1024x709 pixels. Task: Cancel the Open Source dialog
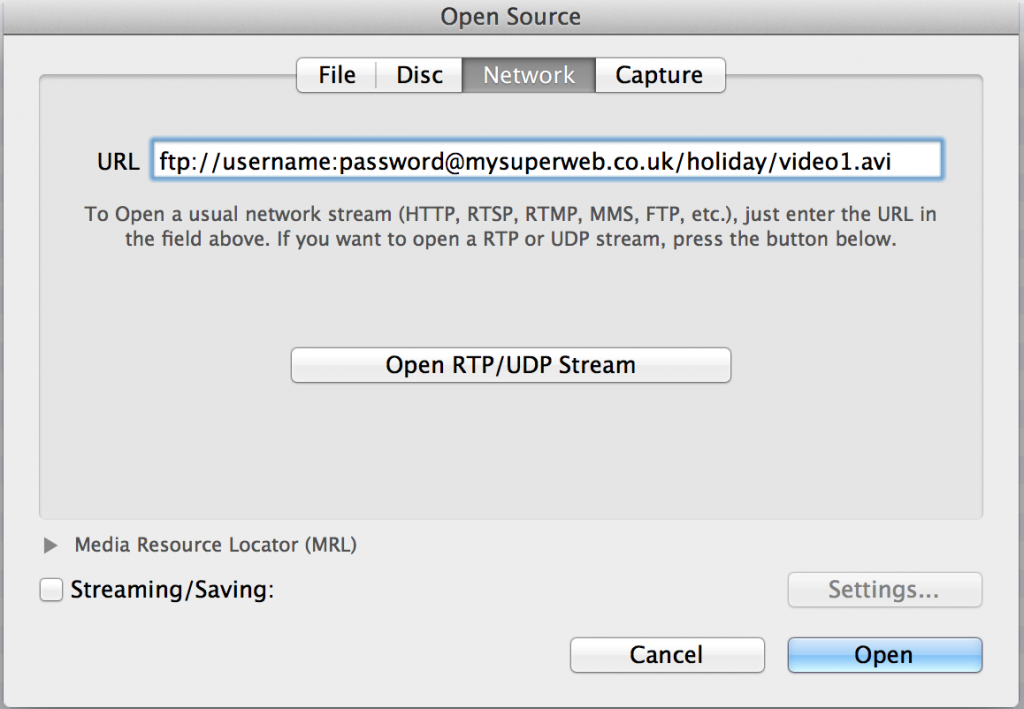pos(667,655)
